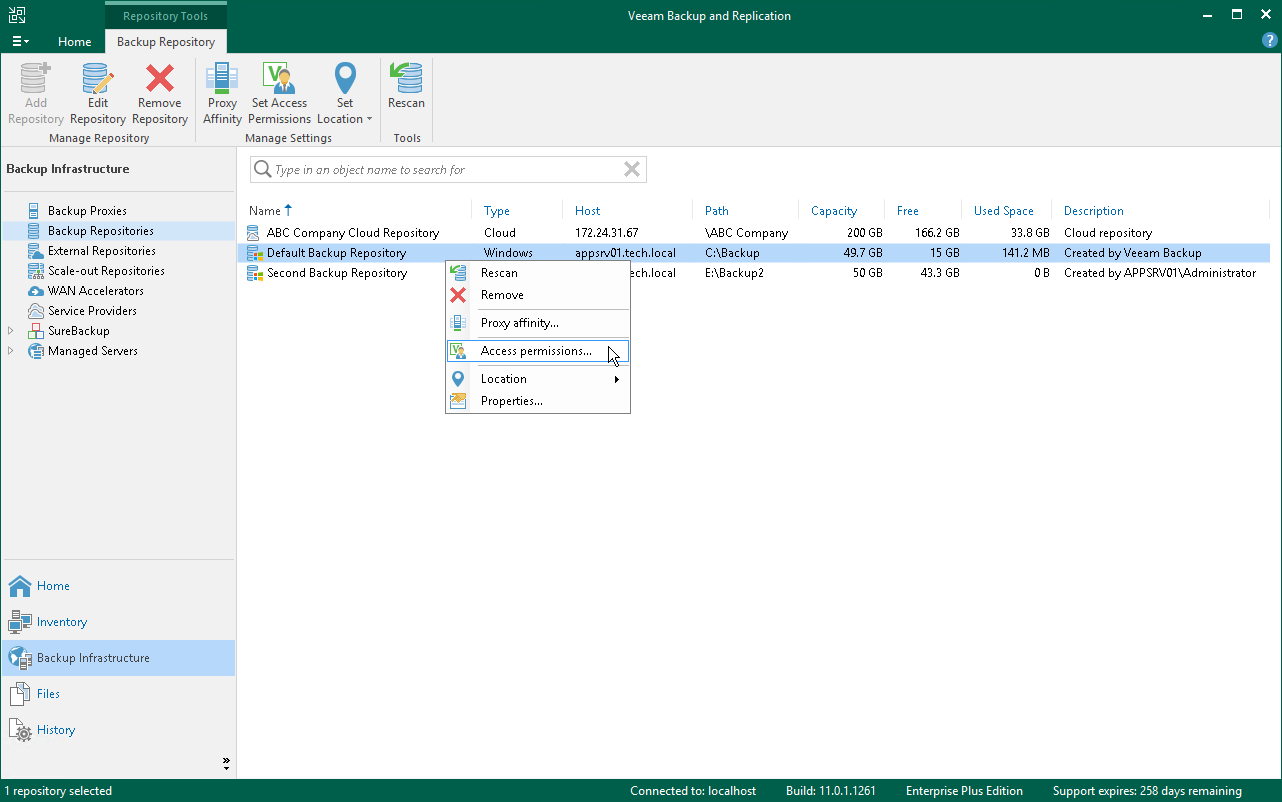Click the Add Repository ribbon icon
This screenshot has height=802, width=1282.
(x=36, y=78)
